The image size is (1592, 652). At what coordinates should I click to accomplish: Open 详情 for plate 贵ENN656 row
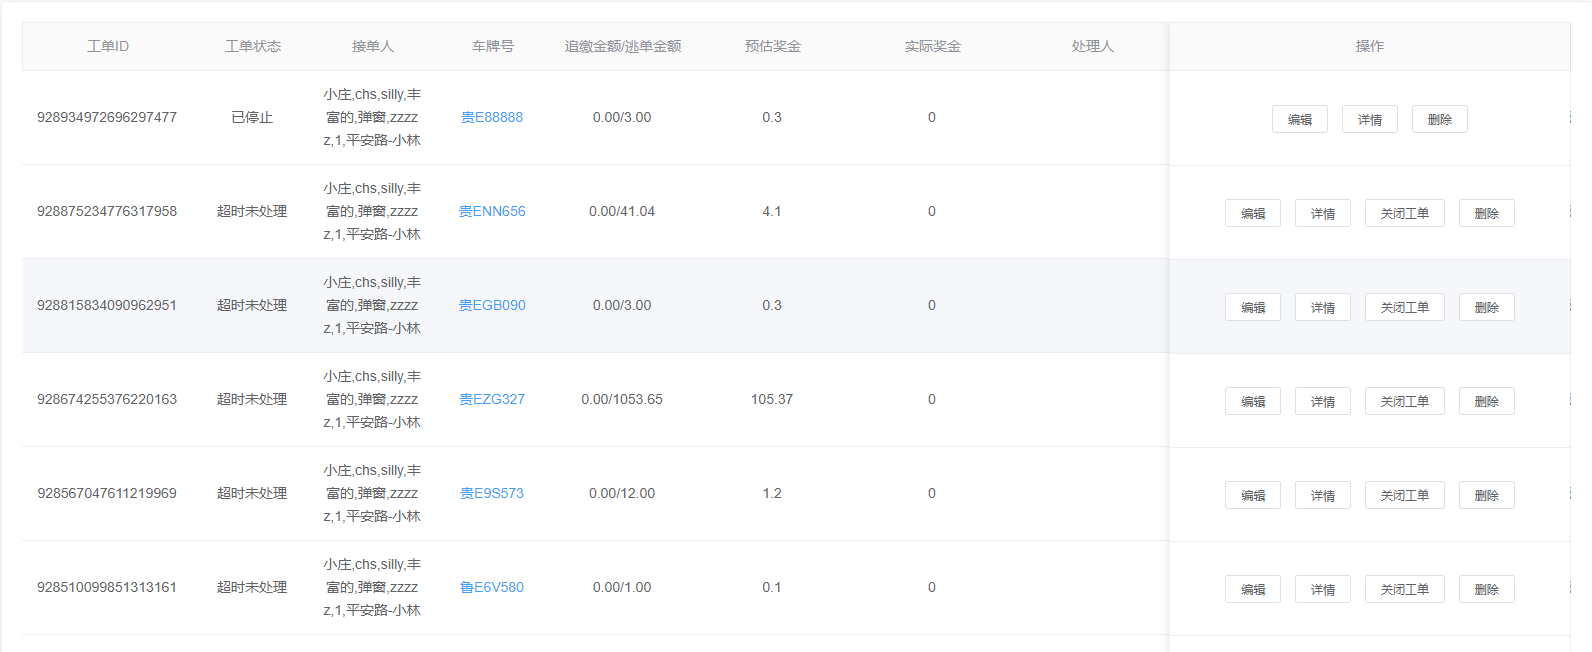[x=1322, y=213]
